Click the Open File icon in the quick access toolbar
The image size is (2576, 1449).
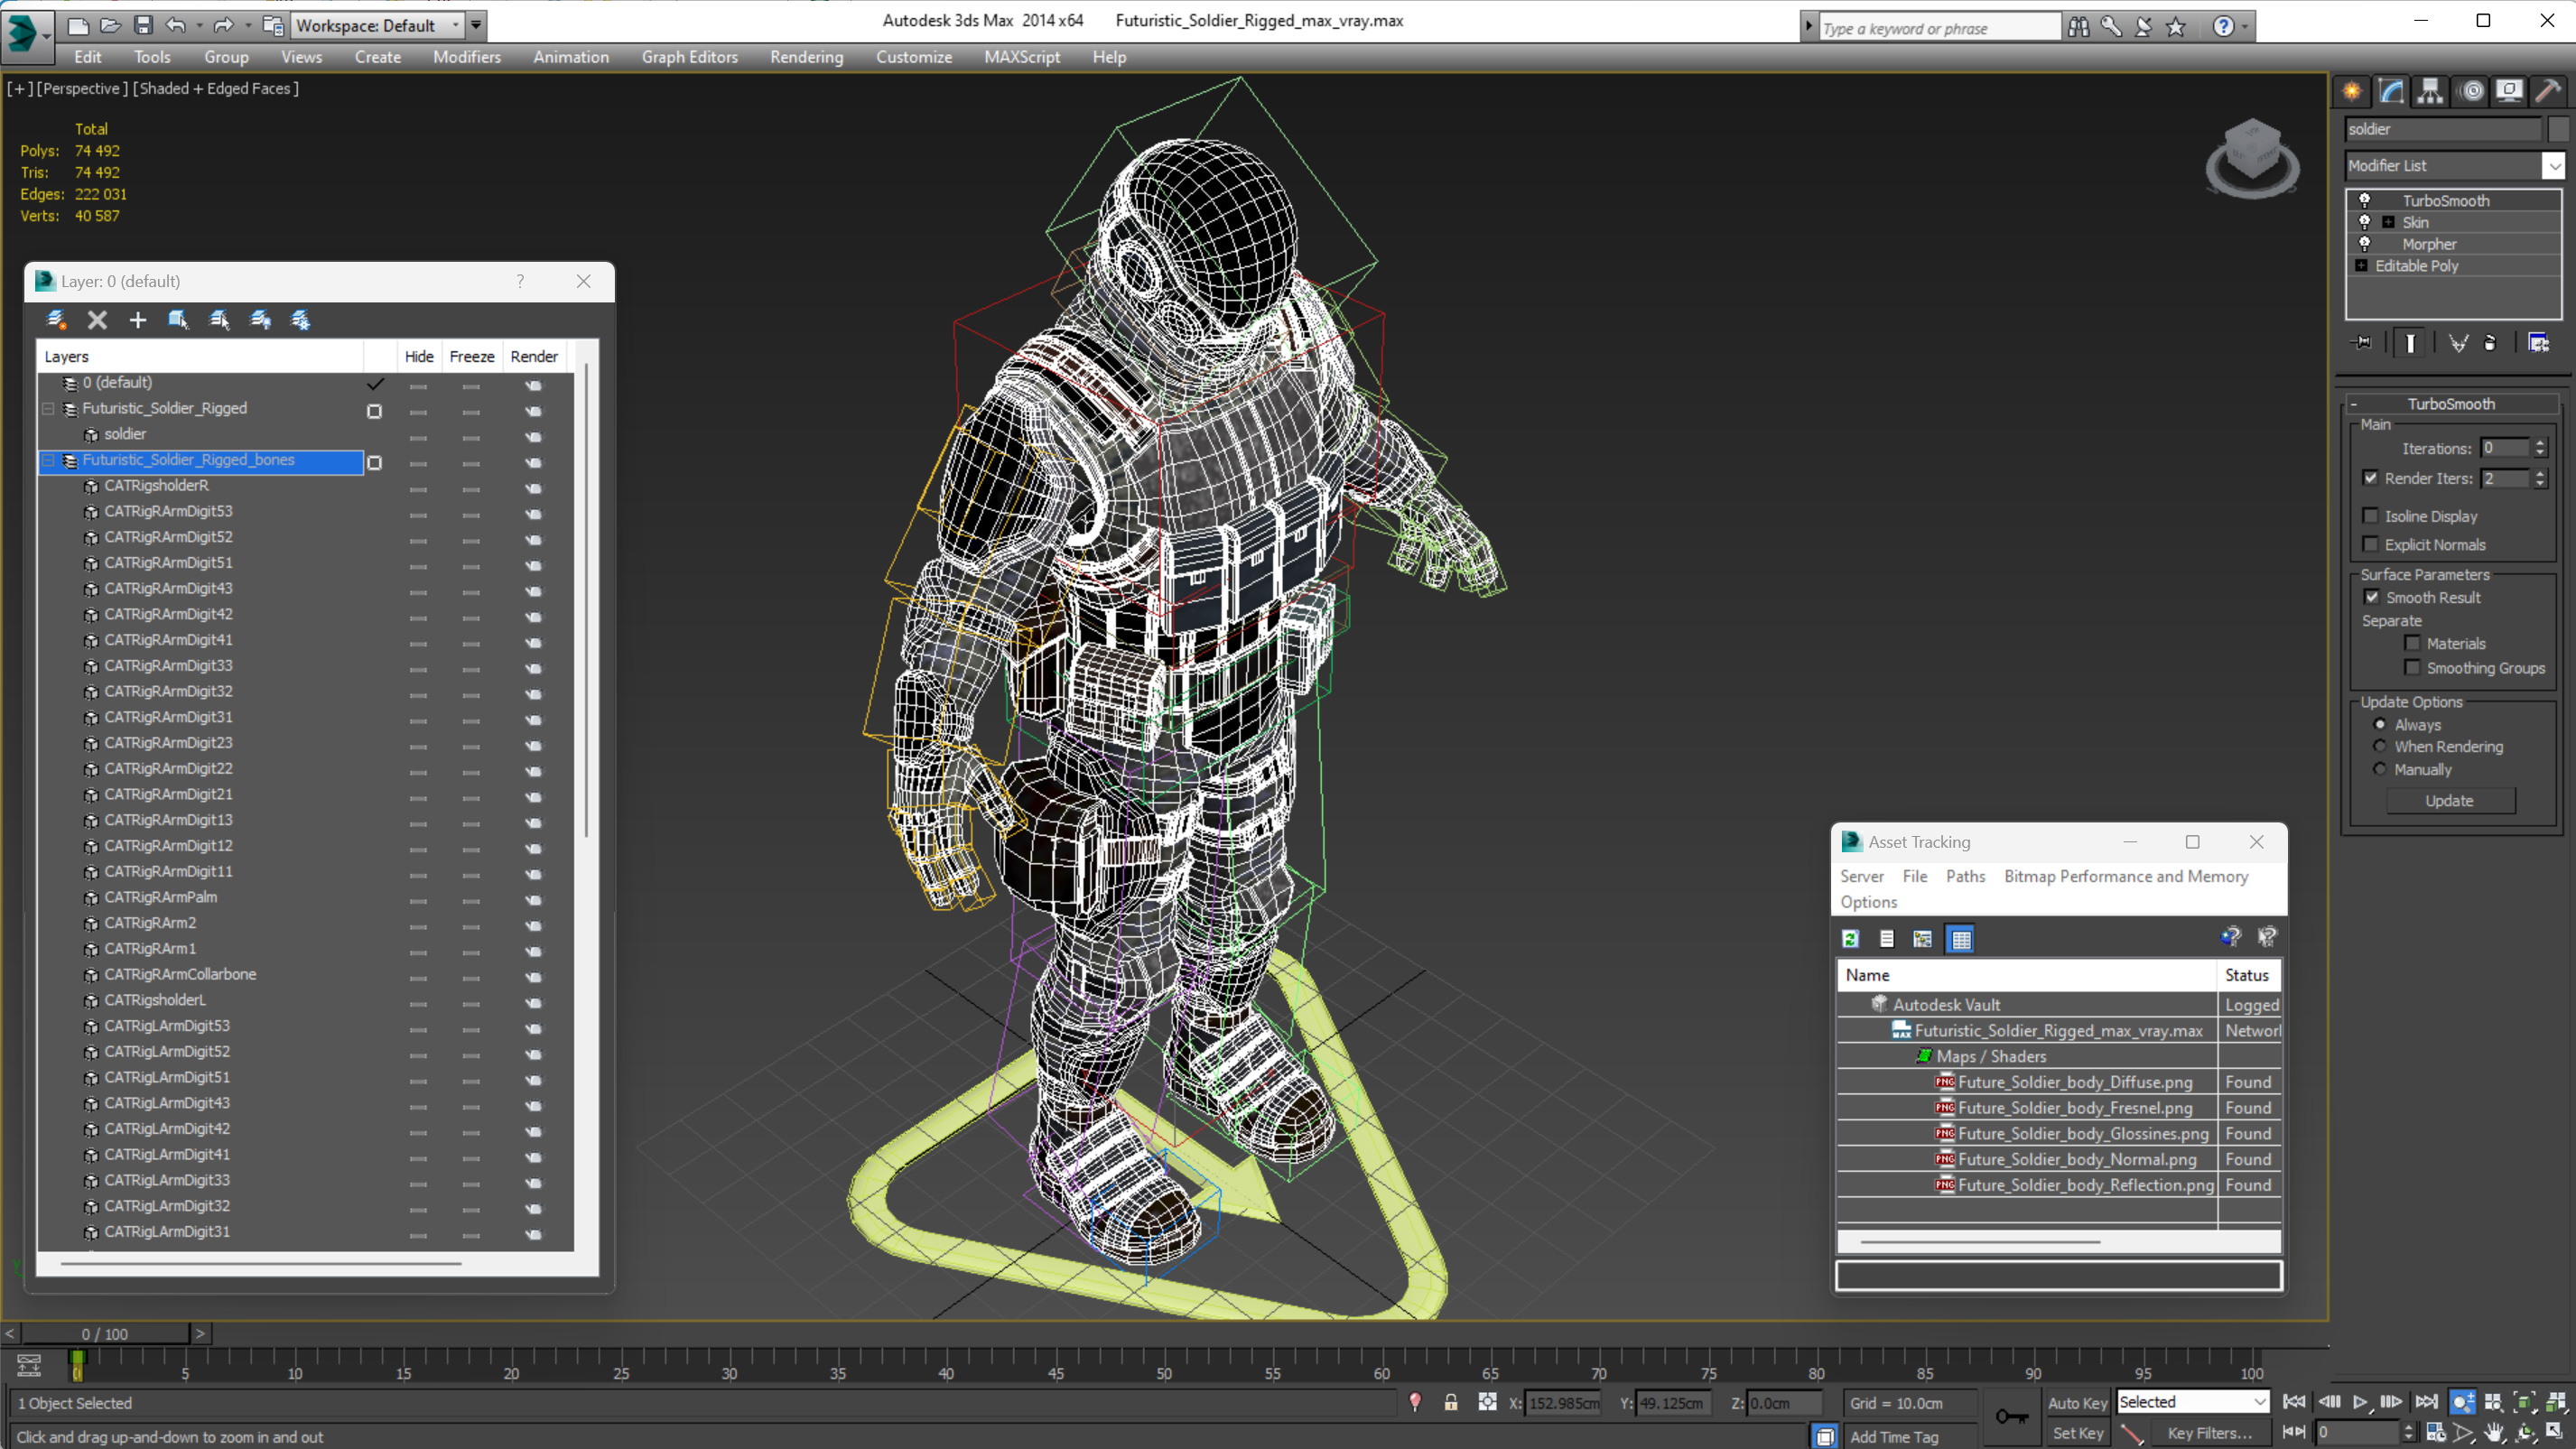(110, 25)
